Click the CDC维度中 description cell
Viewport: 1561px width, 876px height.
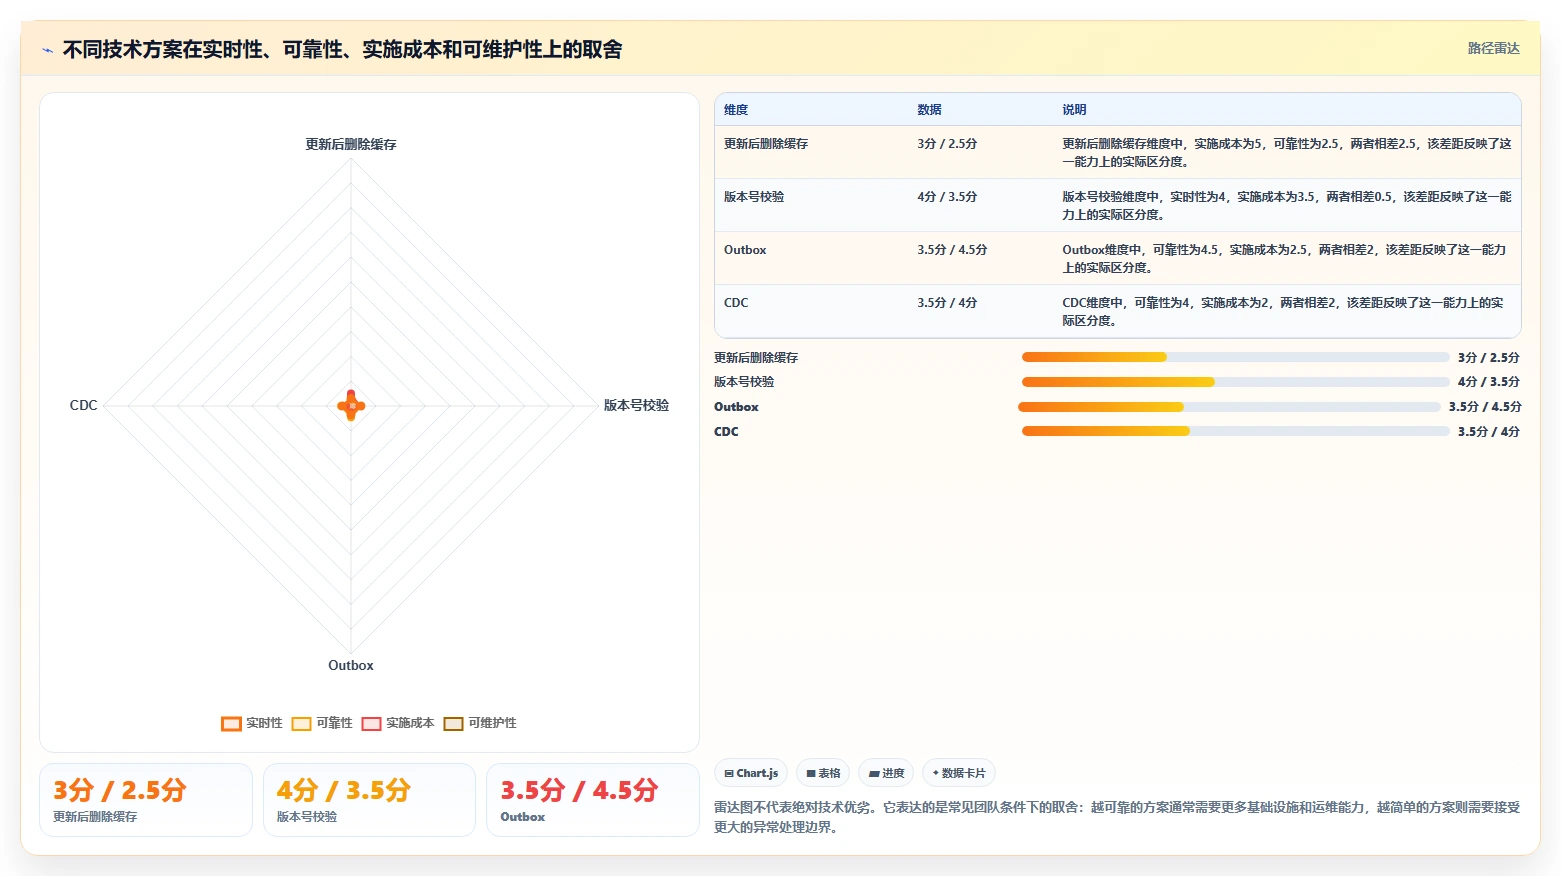click(1286, 312)
